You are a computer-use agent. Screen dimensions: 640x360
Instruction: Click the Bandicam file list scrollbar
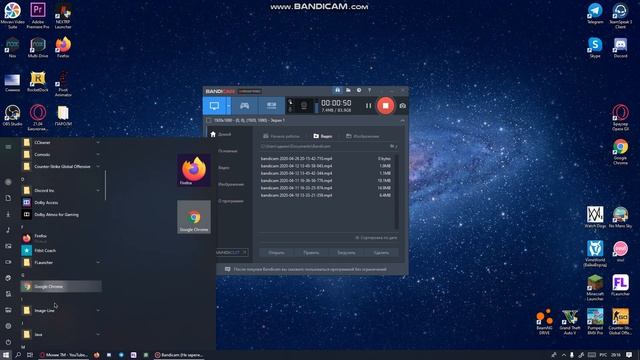pyautogui.click(x=396, y=191)
